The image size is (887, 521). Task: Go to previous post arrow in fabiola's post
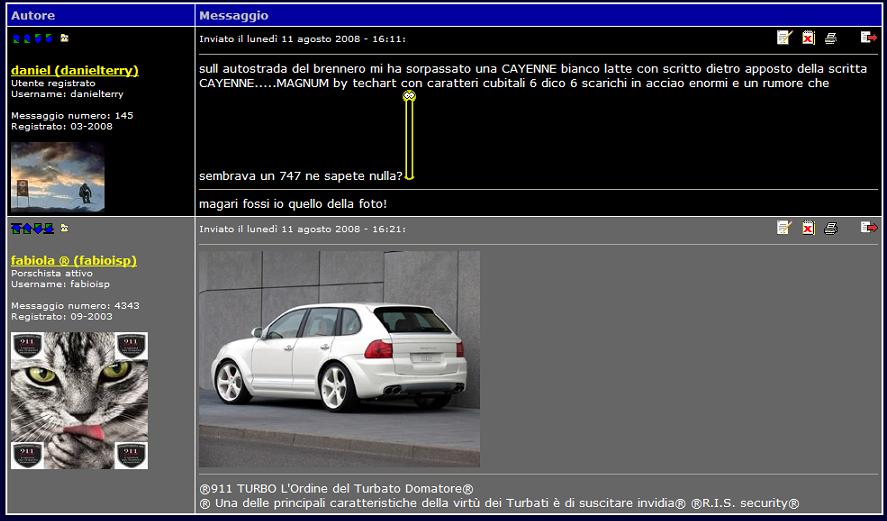[x=27, y=229]
